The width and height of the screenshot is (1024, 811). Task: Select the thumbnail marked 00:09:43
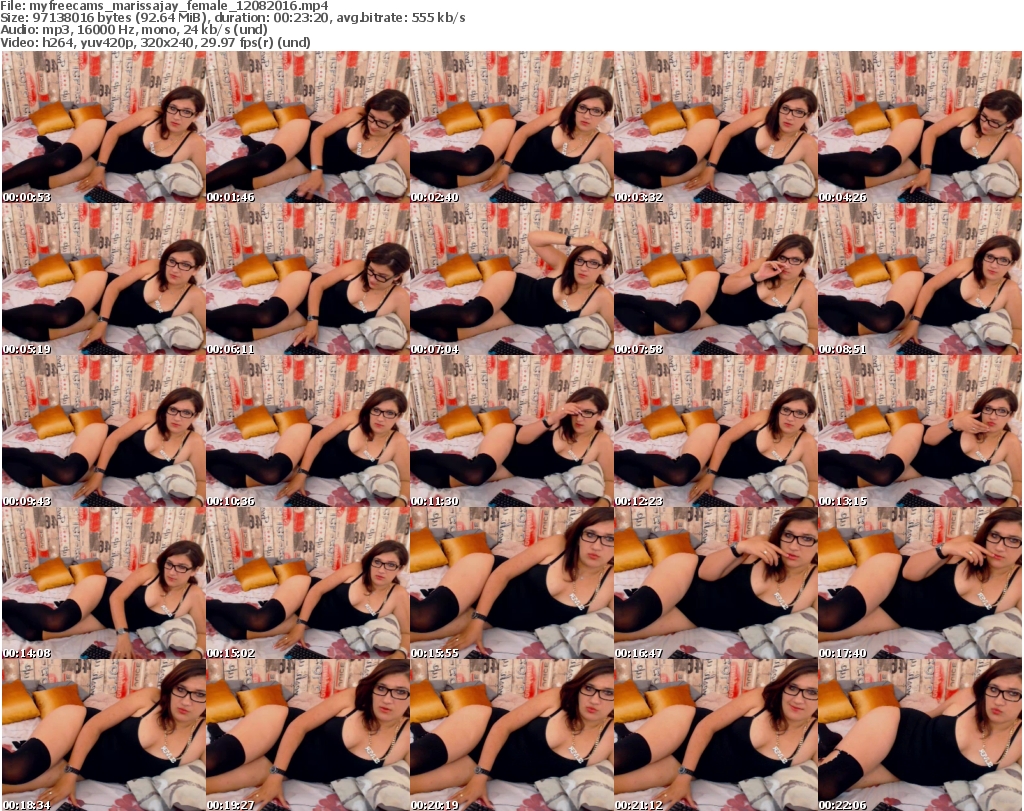tap(104, 431)
